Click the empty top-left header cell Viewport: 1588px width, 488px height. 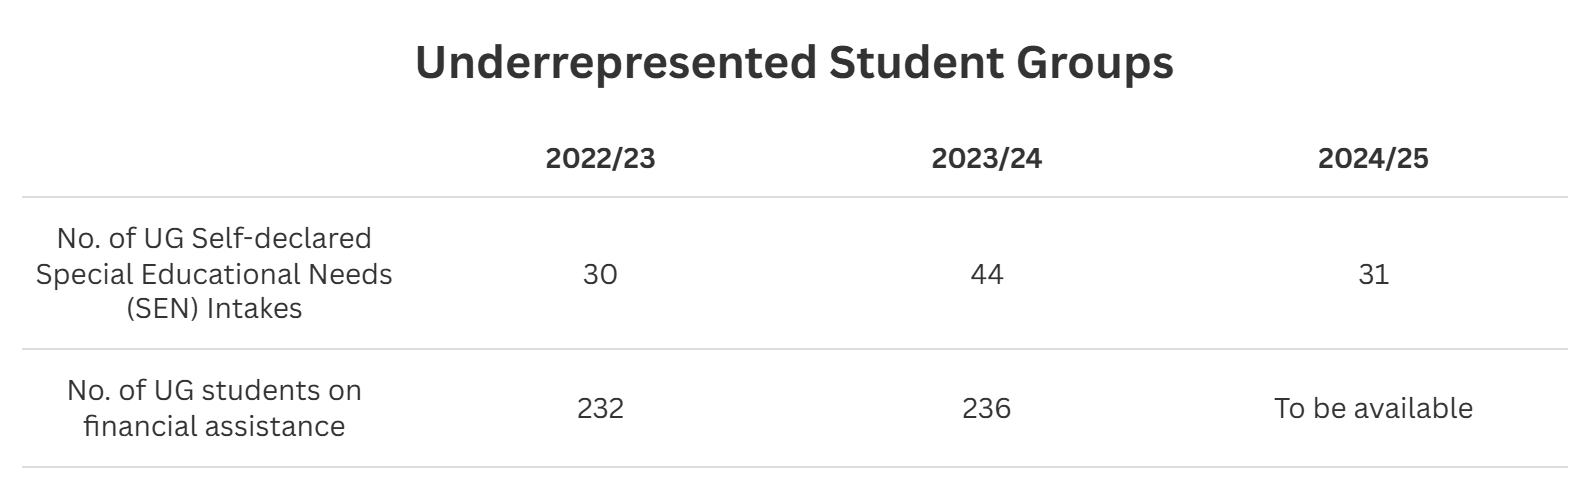[x=214, y=159]
